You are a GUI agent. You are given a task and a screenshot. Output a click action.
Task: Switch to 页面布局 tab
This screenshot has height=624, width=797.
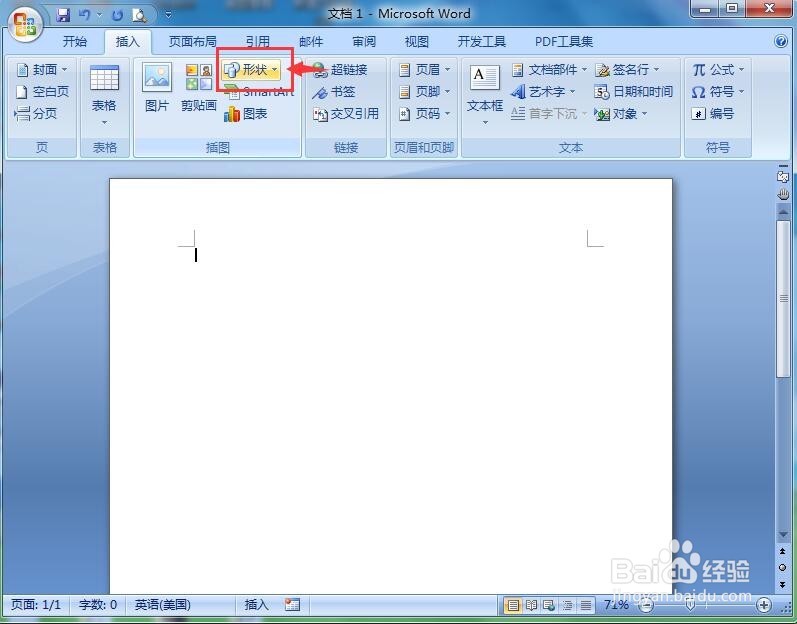pos(192,42)
